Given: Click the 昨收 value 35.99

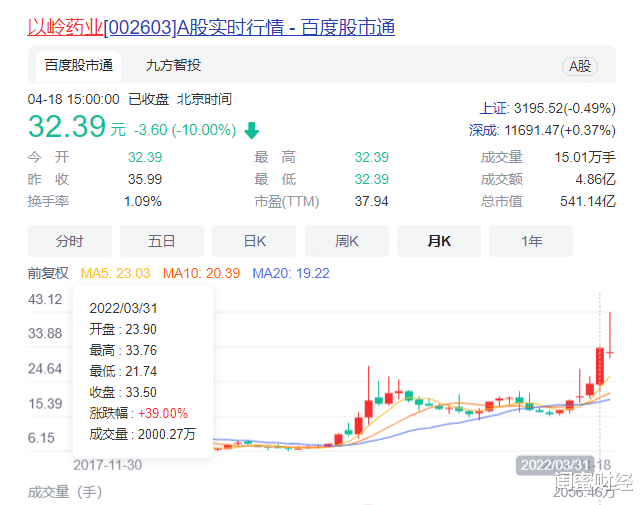Looking at the screenshot, I should [145, 179].
